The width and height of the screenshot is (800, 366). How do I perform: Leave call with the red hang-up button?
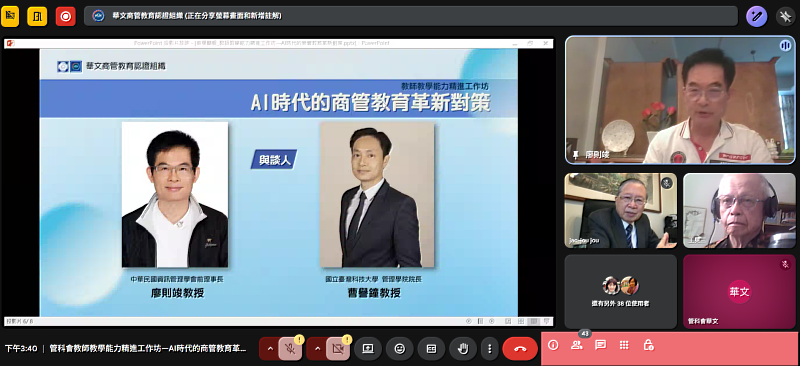point(520,349)
